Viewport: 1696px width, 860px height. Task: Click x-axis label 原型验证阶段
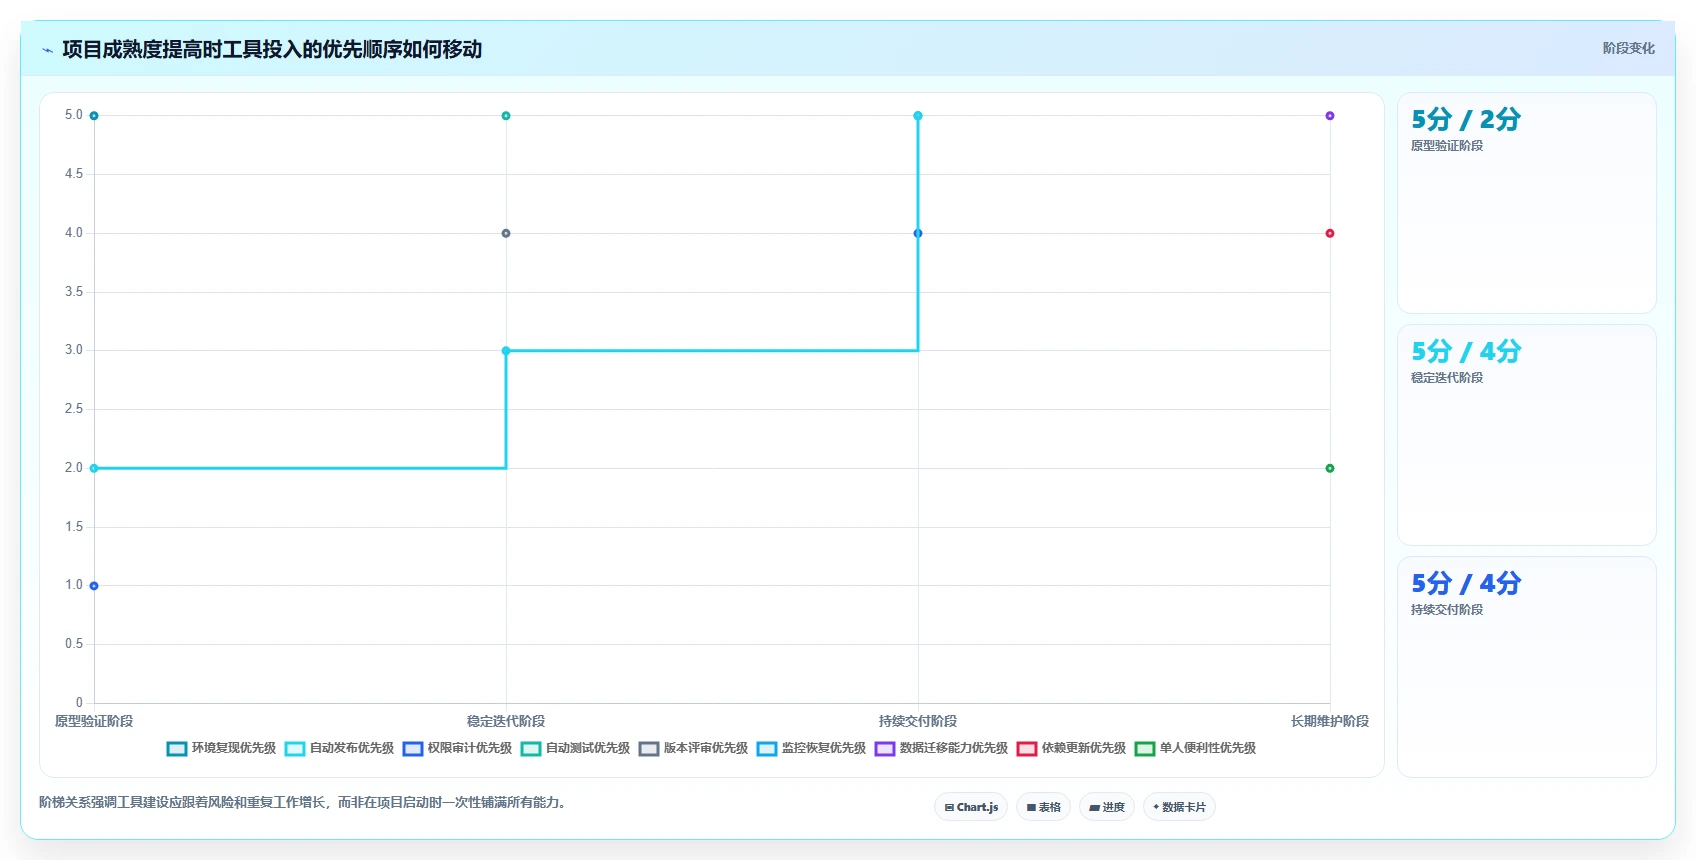(94, 721)
